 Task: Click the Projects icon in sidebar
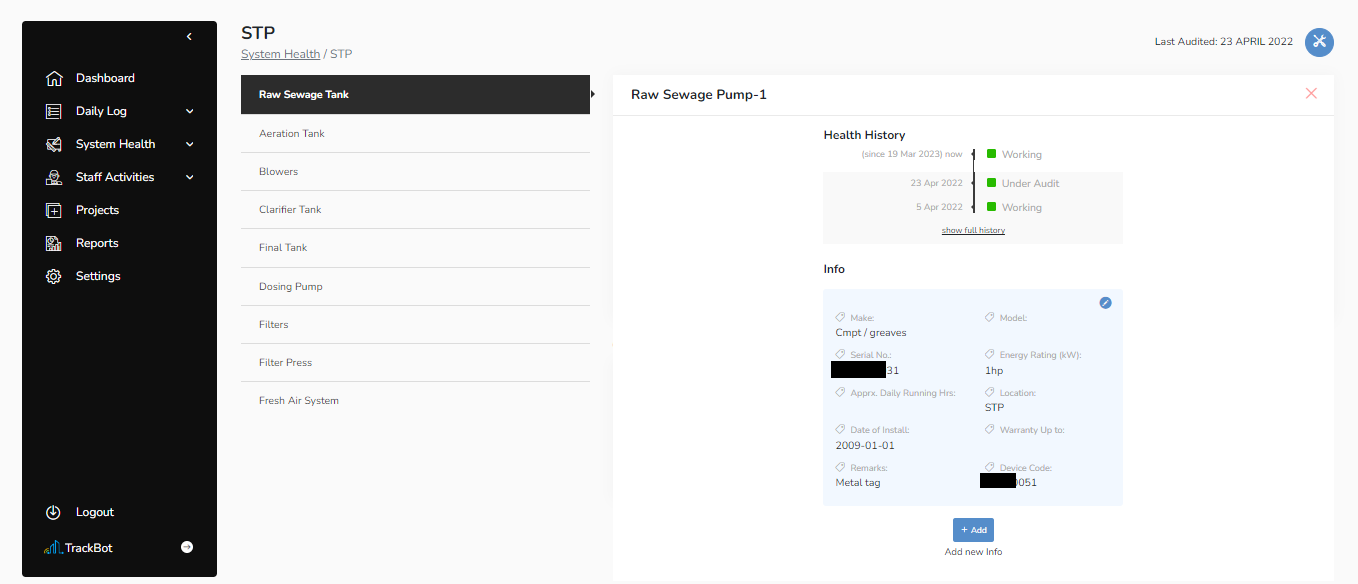(x=54, y=210)
